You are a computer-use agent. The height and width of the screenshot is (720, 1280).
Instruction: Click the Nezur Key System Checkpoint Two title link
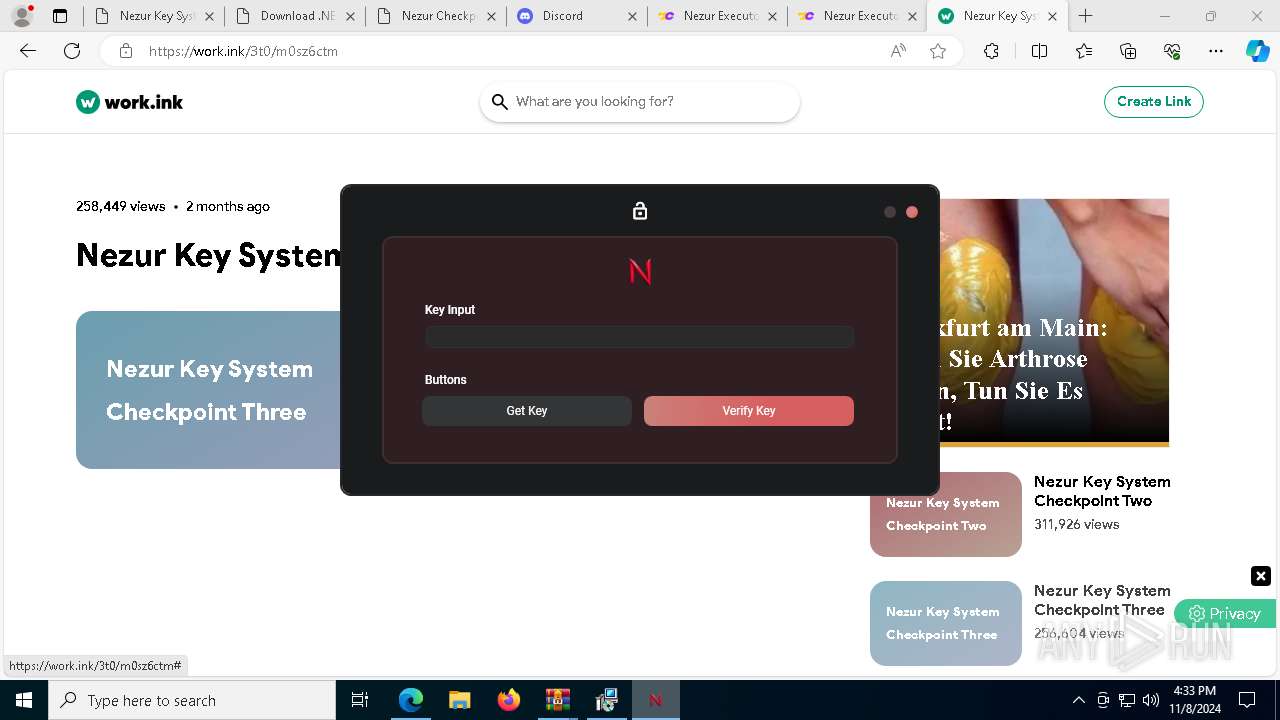tap(1102, 491)
